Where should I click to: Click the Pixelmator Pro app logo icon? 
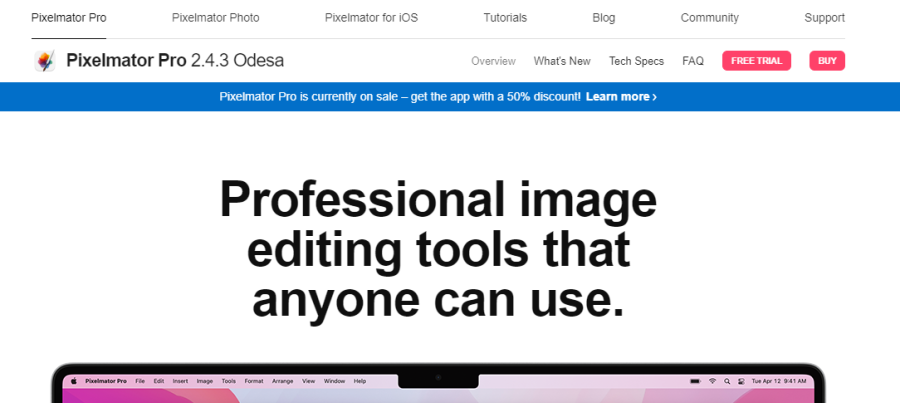45,61
